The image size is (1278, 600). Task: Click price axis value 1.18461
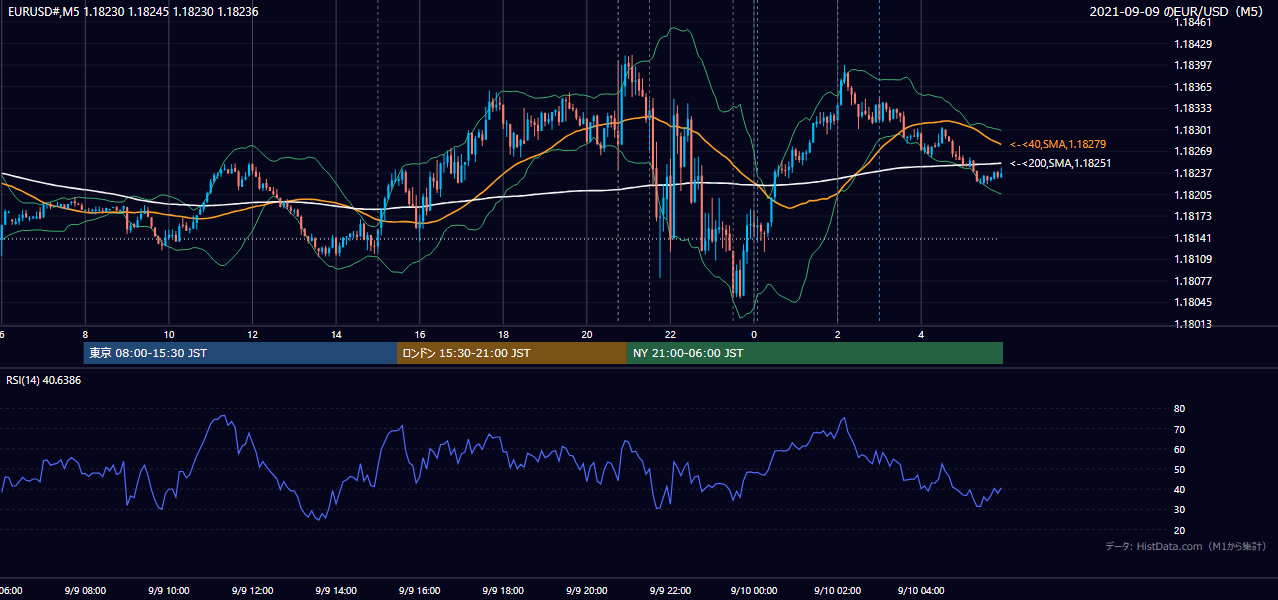click(1194, 22)
